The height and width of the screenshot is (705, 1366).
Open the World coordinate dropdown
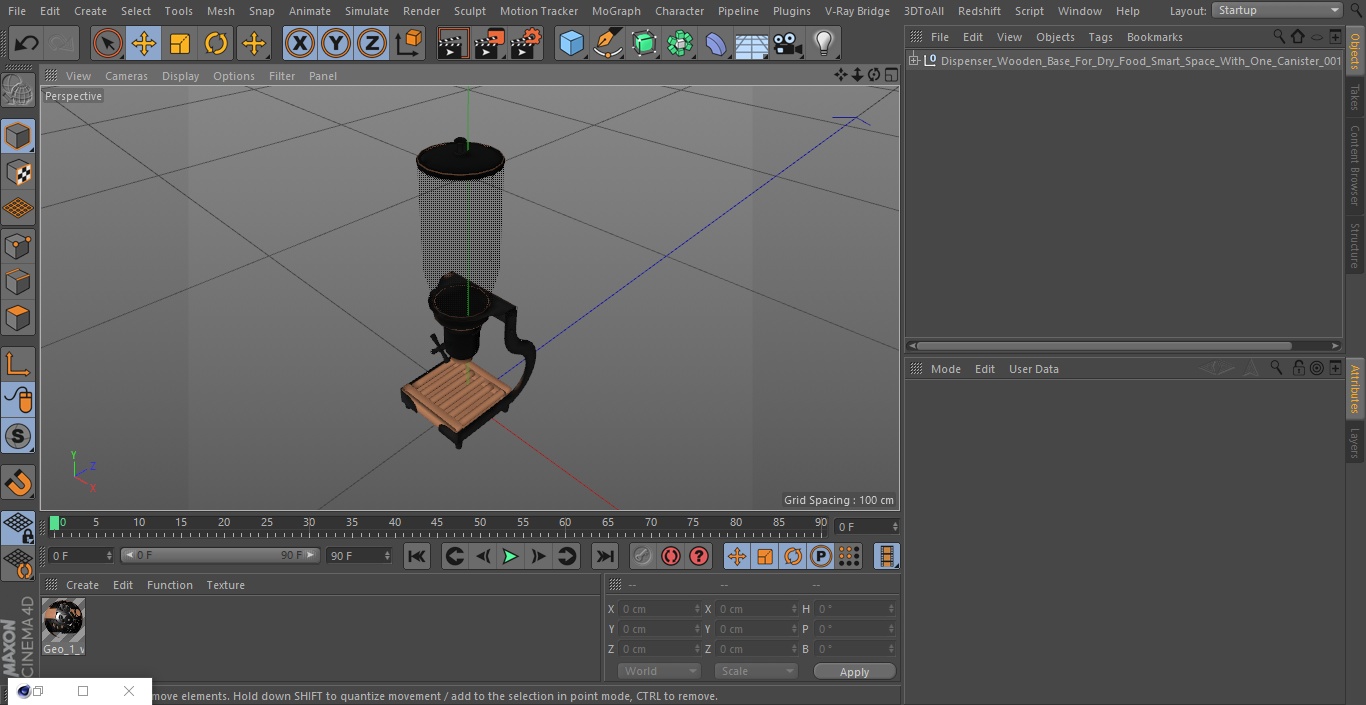658,672
